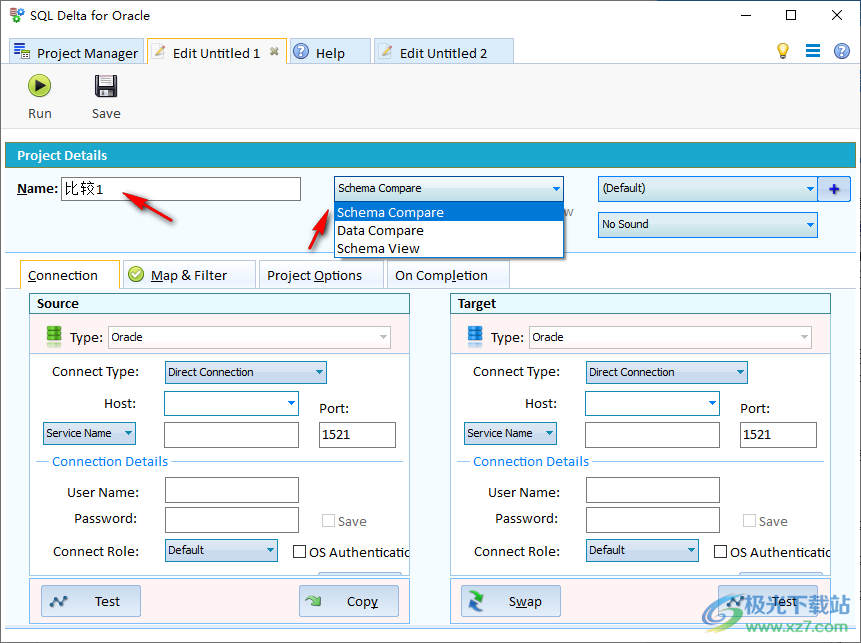Close the Edit Untitled 1 tab
This screenshot has height=643, width=861.
click(274, 52)
